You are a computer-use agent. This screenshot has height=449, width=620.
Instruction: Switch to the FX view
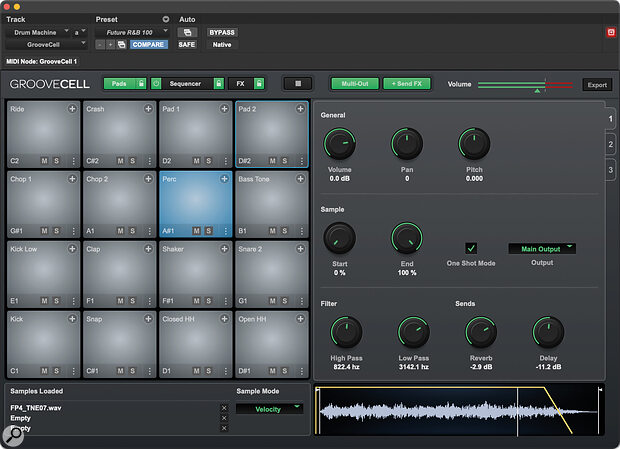240,83
